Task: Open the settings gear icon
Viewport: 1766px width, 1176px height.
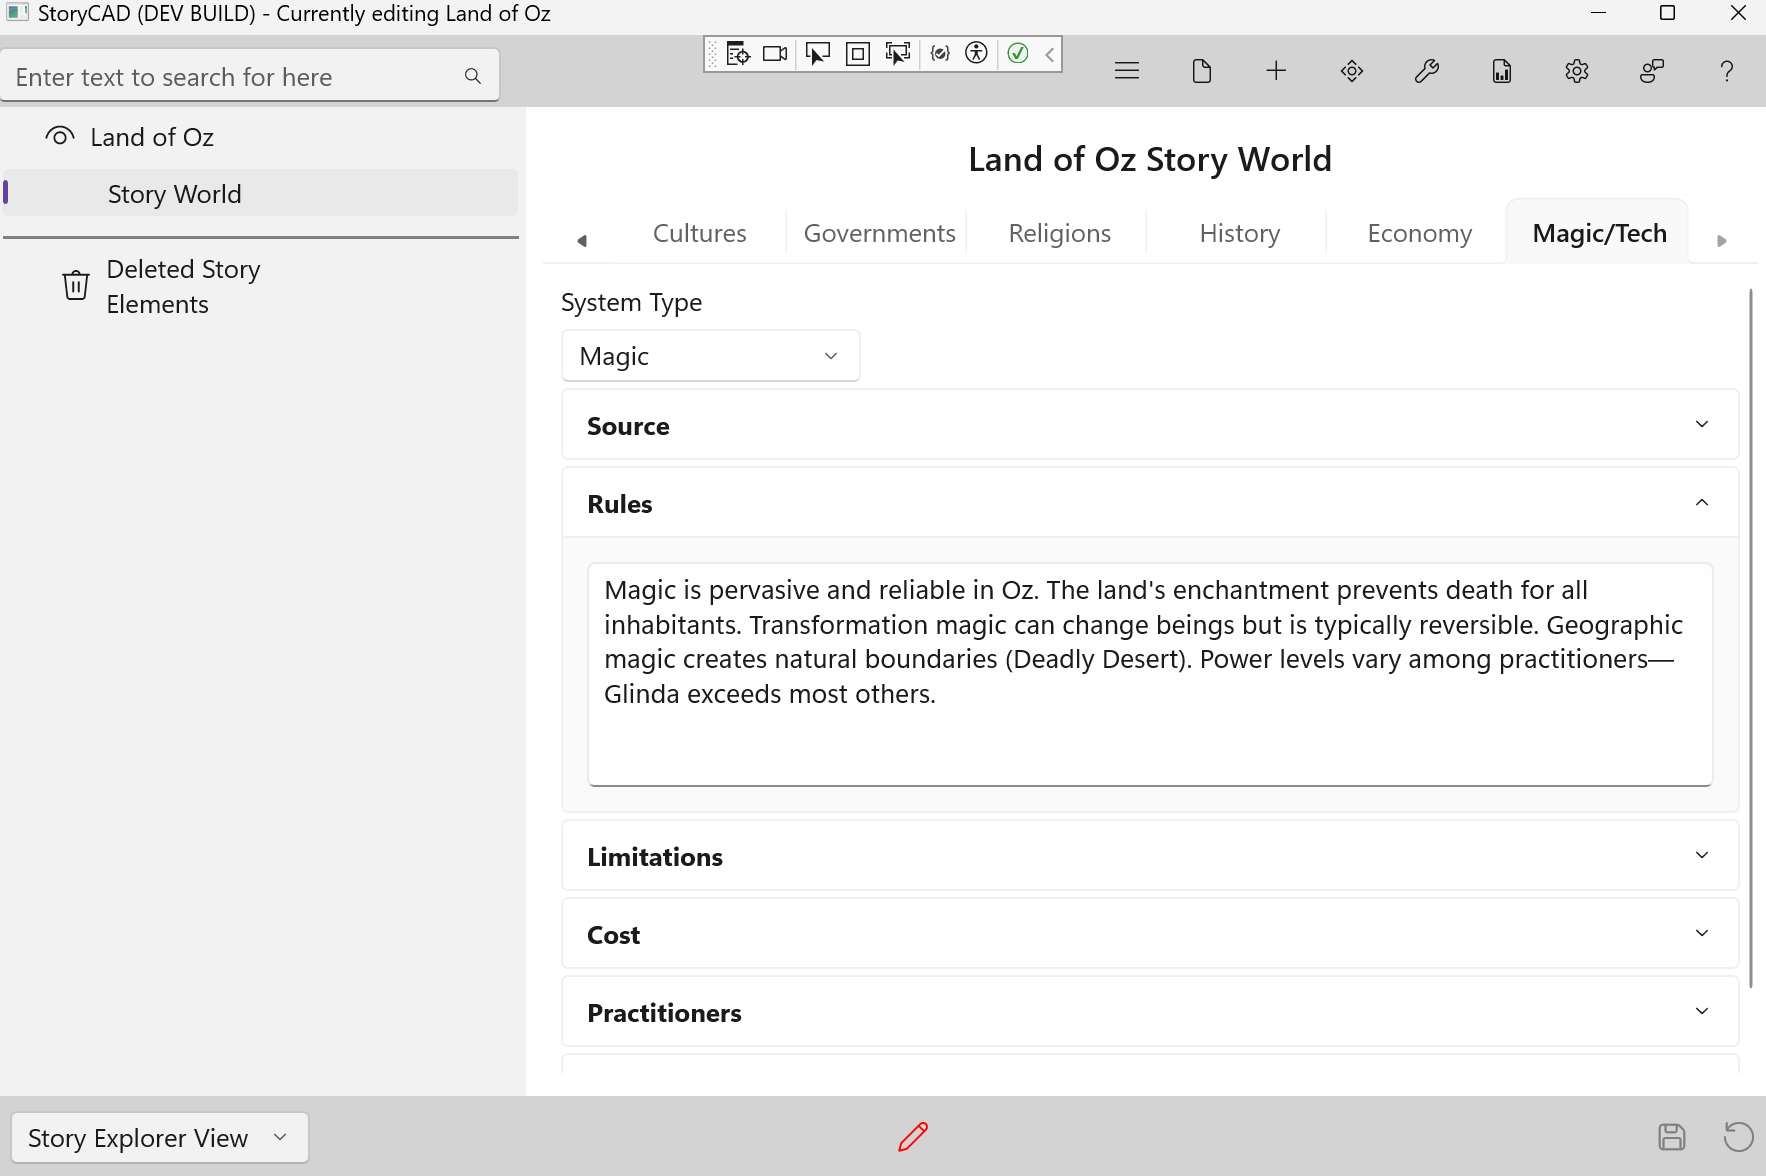Action: pos(1577,71)
